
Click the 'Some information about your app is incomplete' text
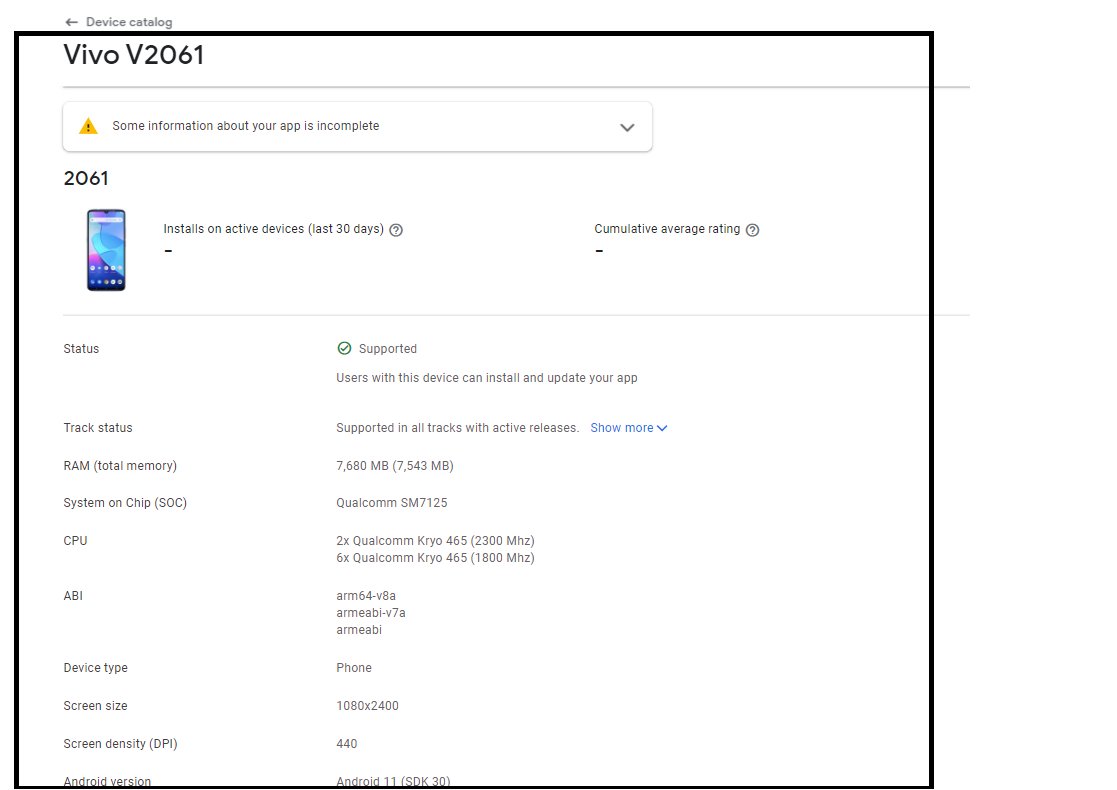(246, 126)
